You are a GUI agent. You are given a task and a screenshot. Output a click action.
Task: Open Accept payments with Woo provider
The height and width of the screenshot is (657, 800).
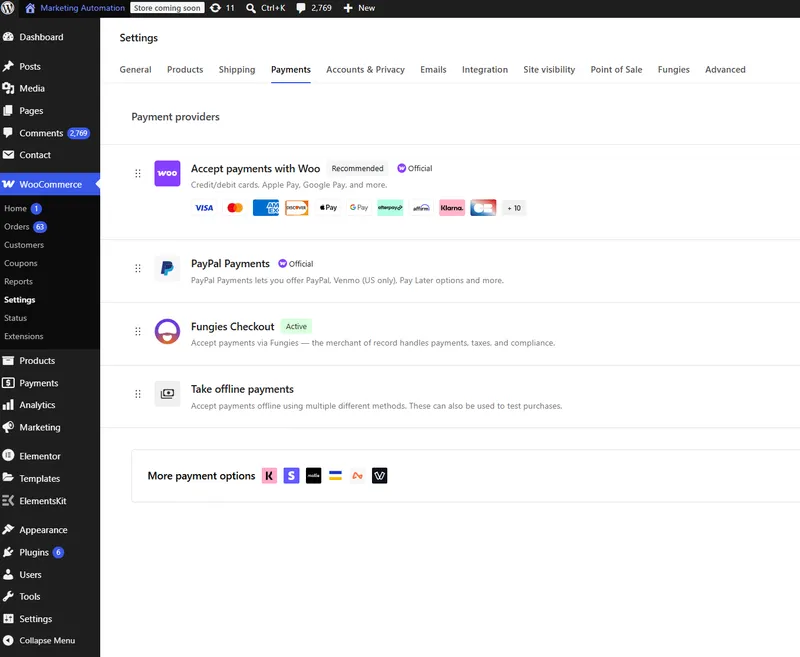point(255,168)
